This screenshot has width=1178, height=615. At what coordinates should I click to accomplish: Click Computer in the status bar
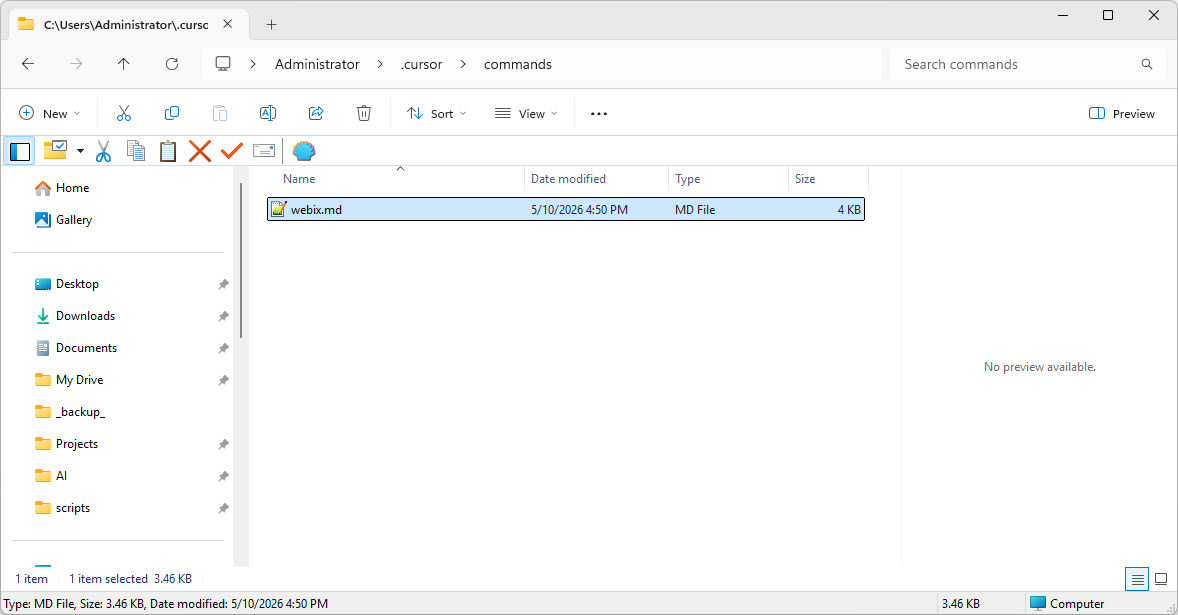1067,604
